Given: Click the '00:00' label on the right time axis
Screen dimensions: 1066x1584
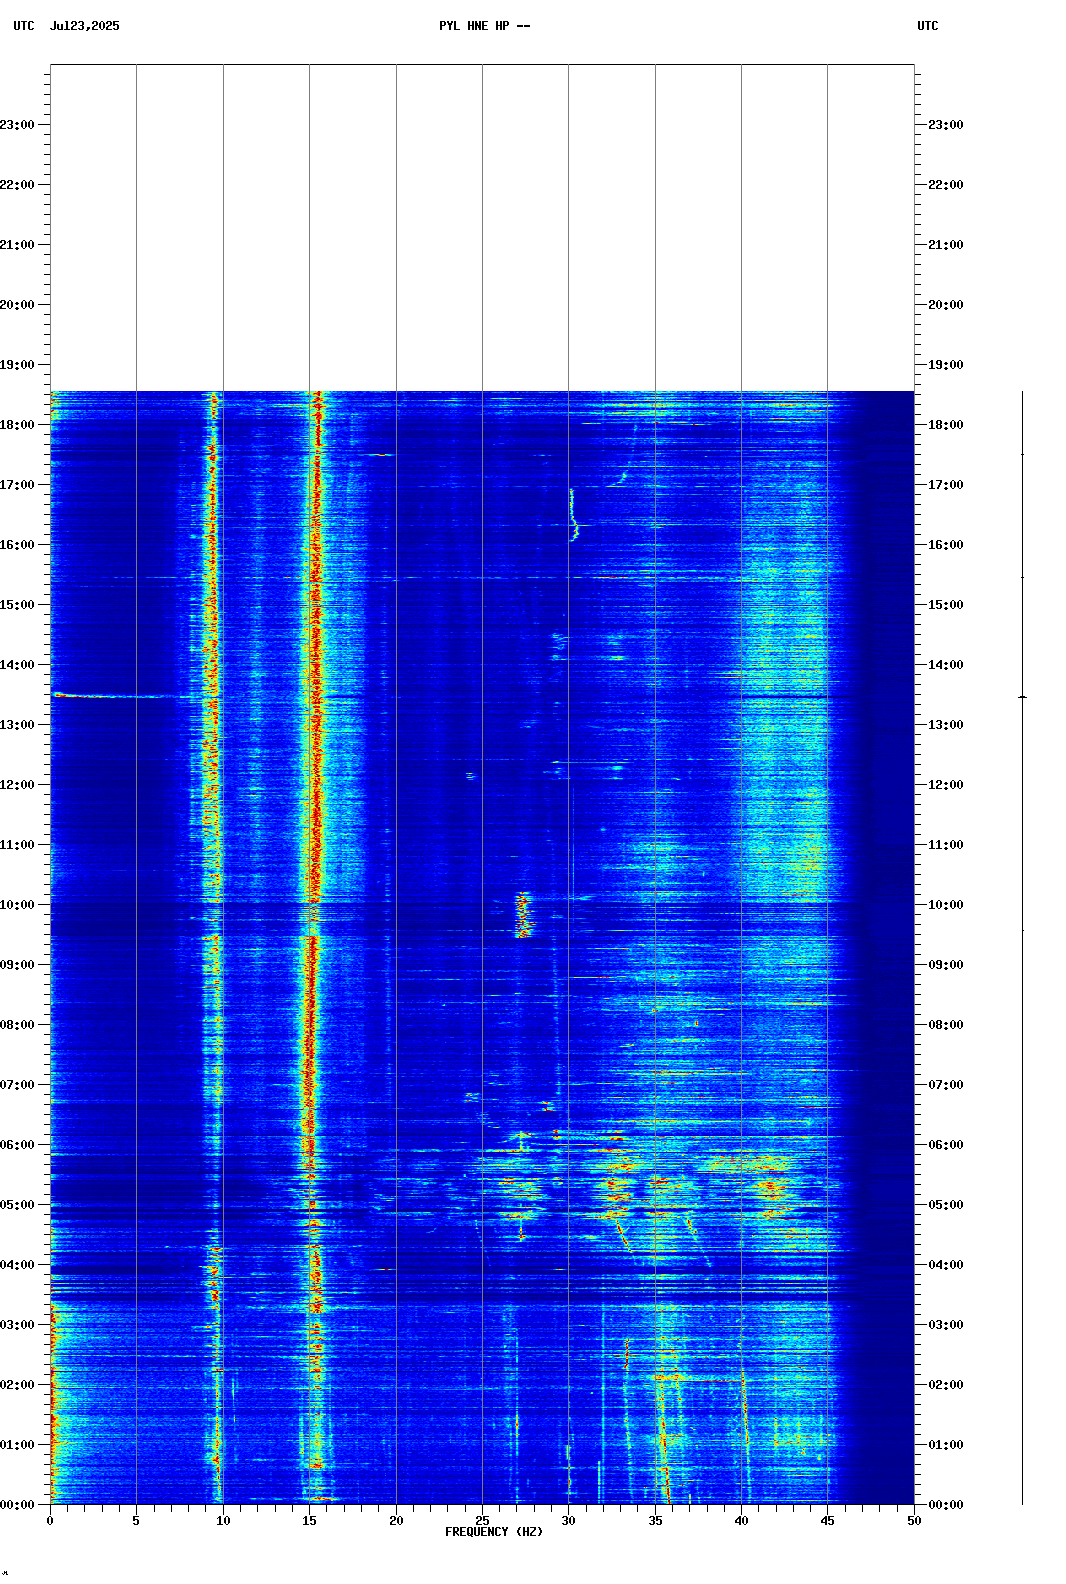Looking at the screenshot, I should 946,1505.
